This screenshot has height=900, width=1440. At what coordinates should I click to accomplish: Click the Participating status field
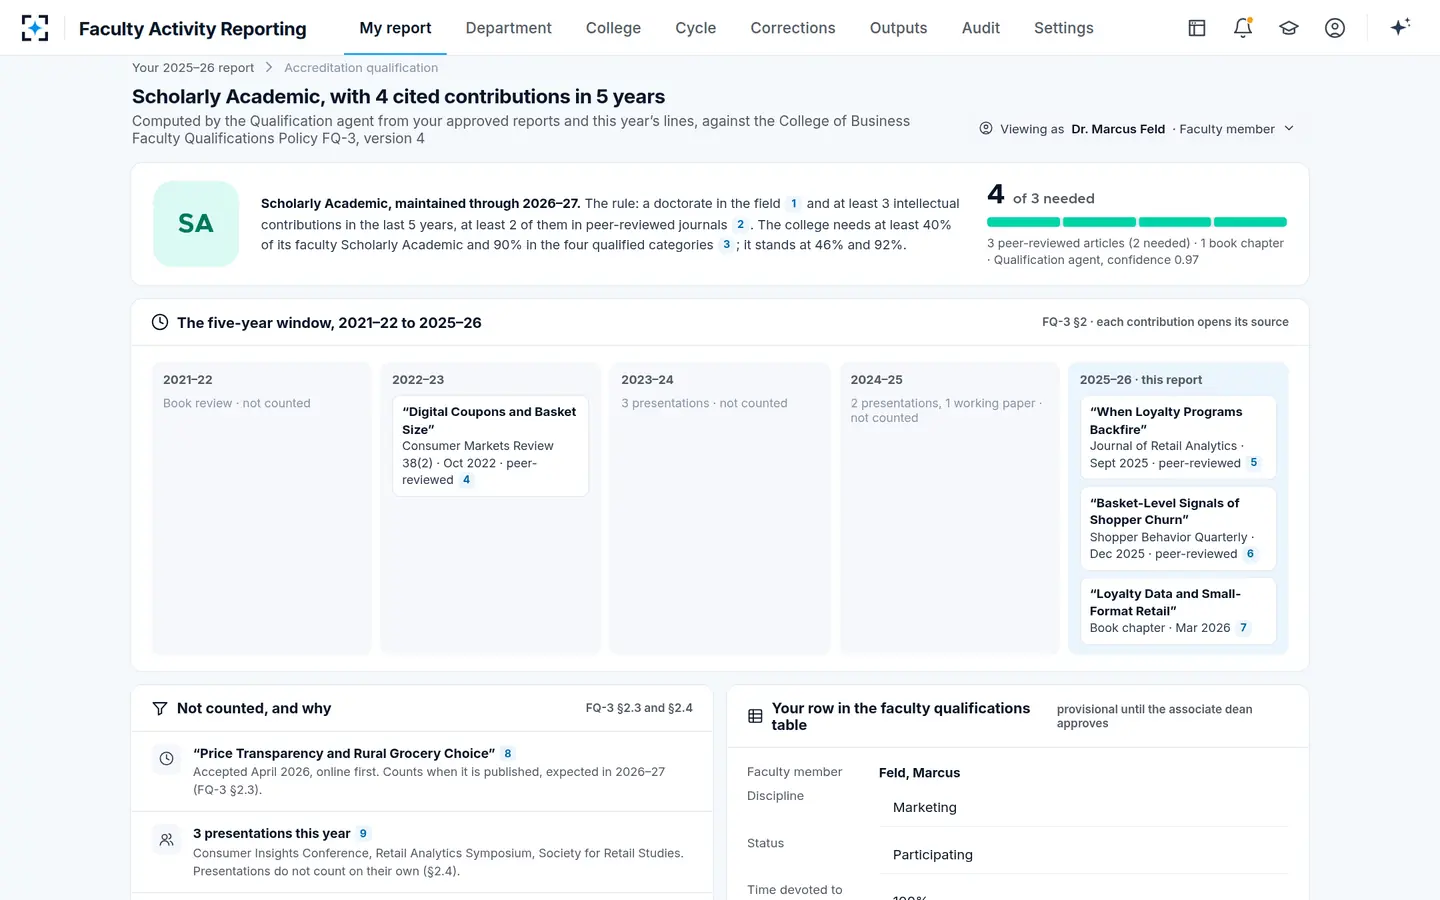1084,854
